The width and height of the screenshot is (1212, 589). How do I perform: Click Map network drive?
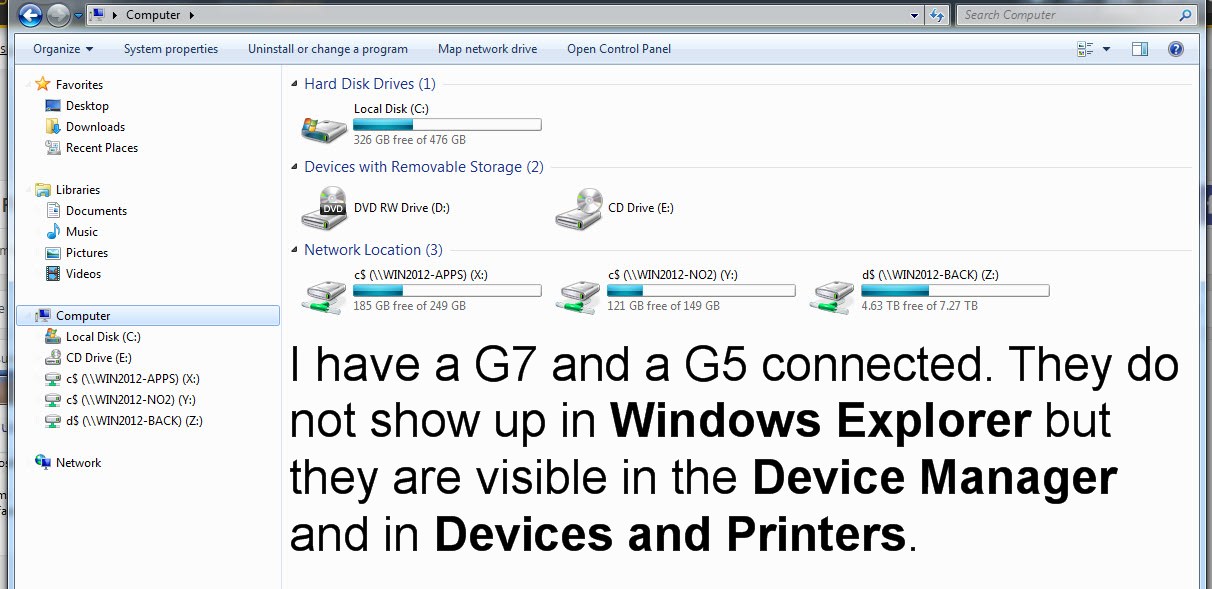[487, 49]
